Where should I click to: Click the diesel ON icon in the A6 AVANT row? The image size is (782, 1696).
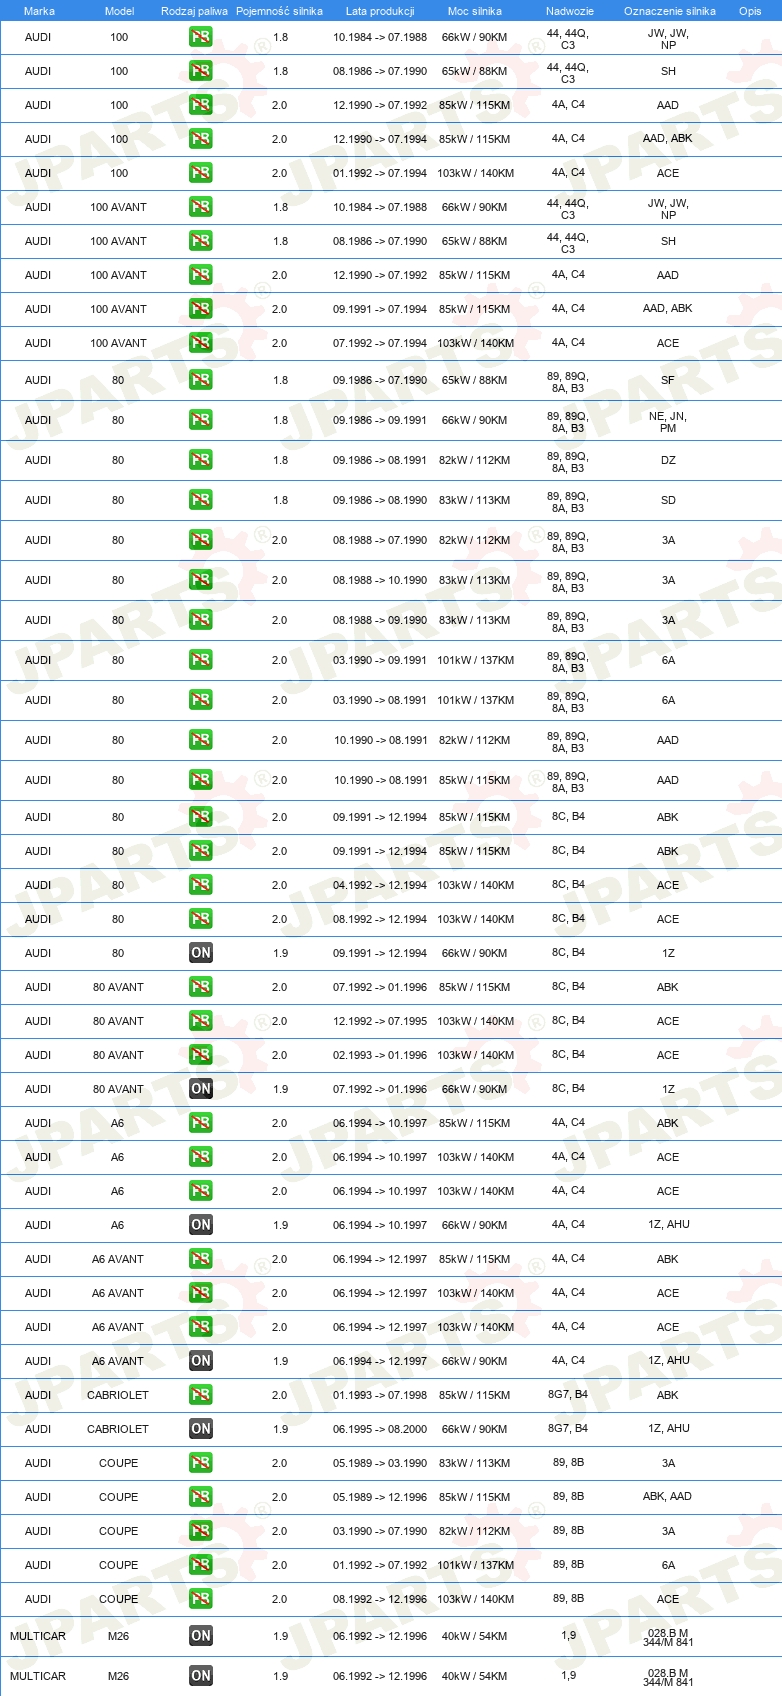click(x=201, y=1361)
